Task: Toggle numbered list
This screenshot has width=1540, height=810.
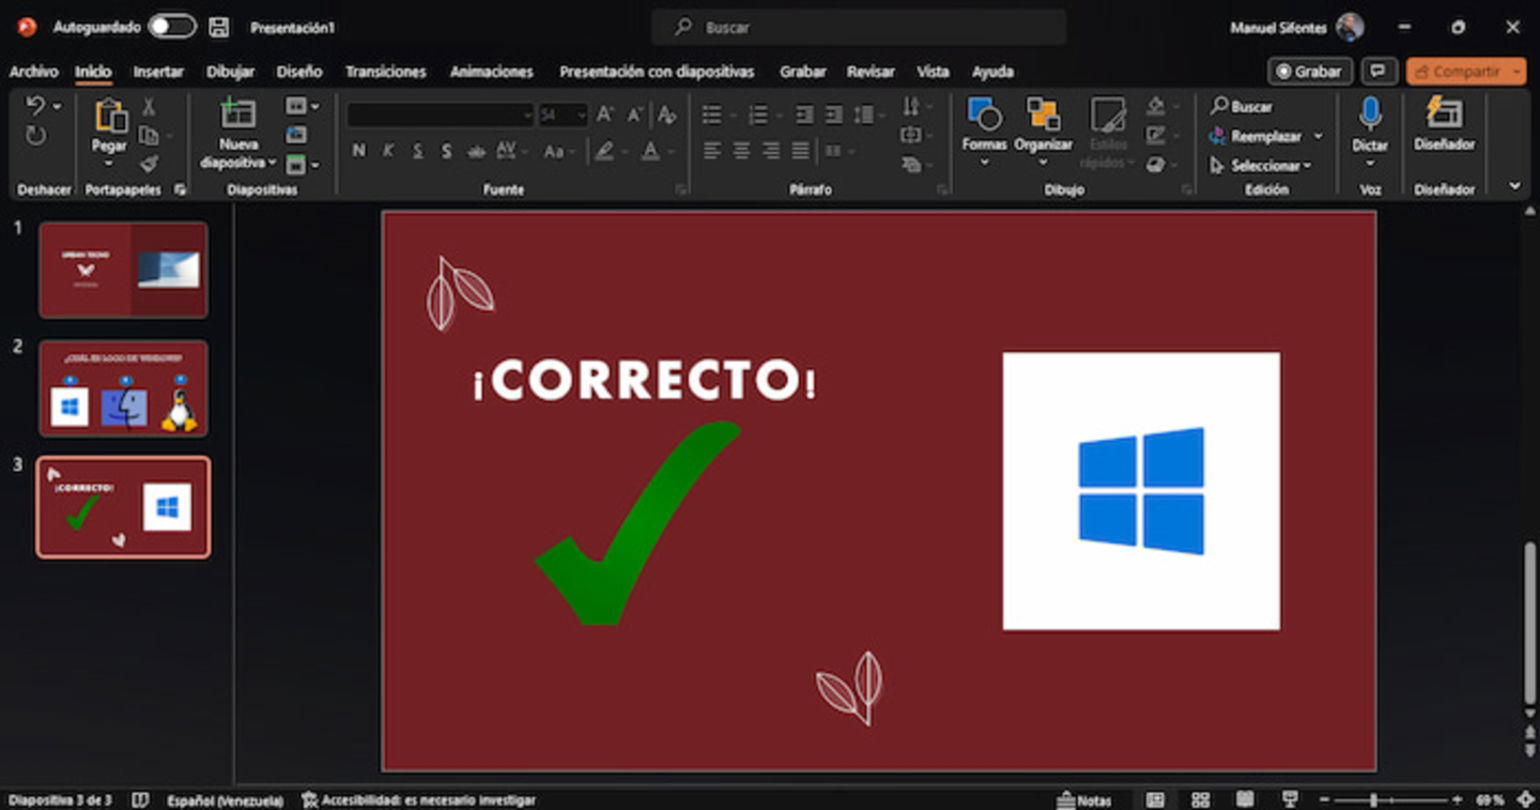Action: [x=758, y=115]
